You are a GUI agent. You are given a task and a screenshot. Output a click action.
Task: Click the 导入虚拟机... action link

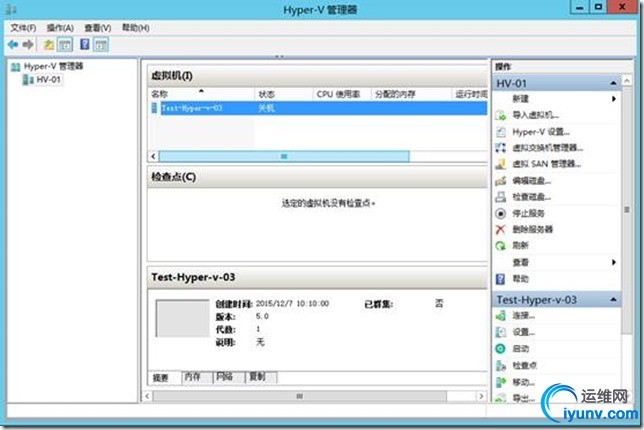click(x=536, y=115)
